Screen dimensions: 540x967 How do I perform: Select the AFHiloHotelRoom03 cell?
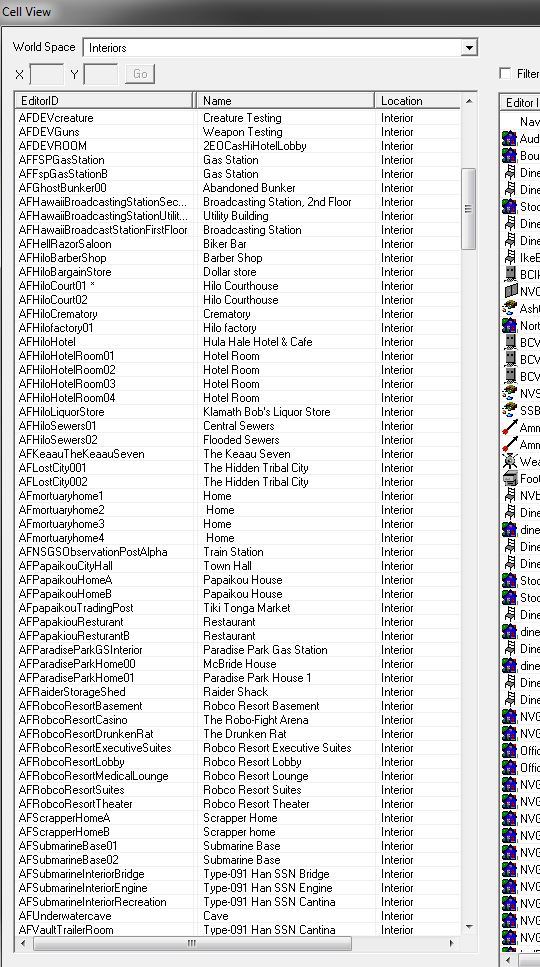67,384
